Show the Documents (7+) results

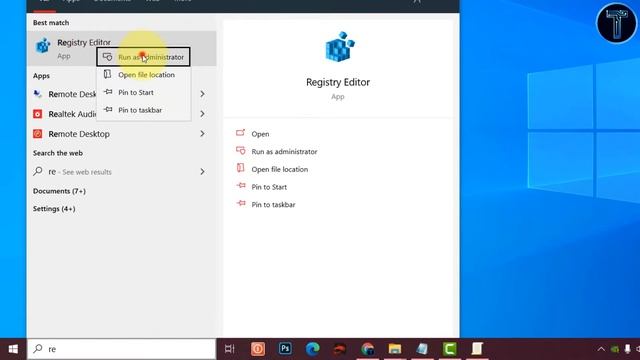tap(59, 191)
